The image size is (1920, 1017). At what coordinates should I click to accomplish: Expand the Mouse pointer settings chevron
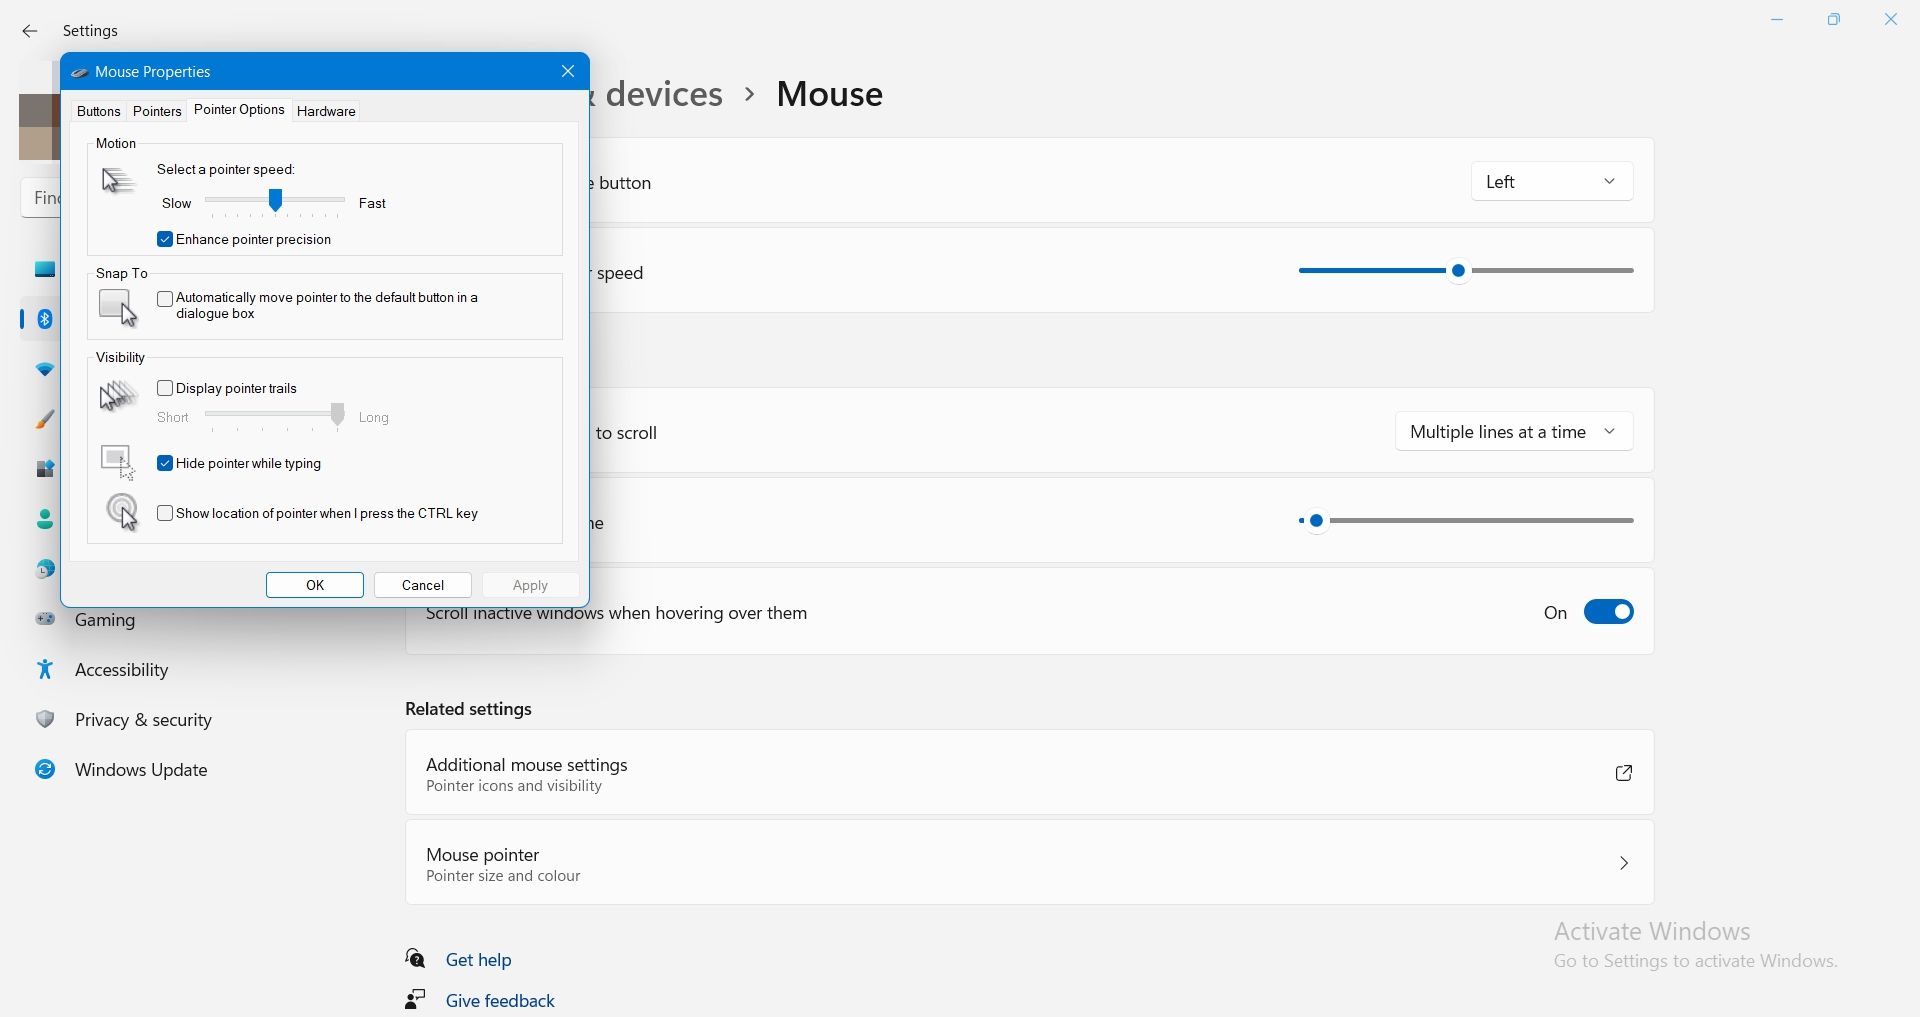(1624, 863)
